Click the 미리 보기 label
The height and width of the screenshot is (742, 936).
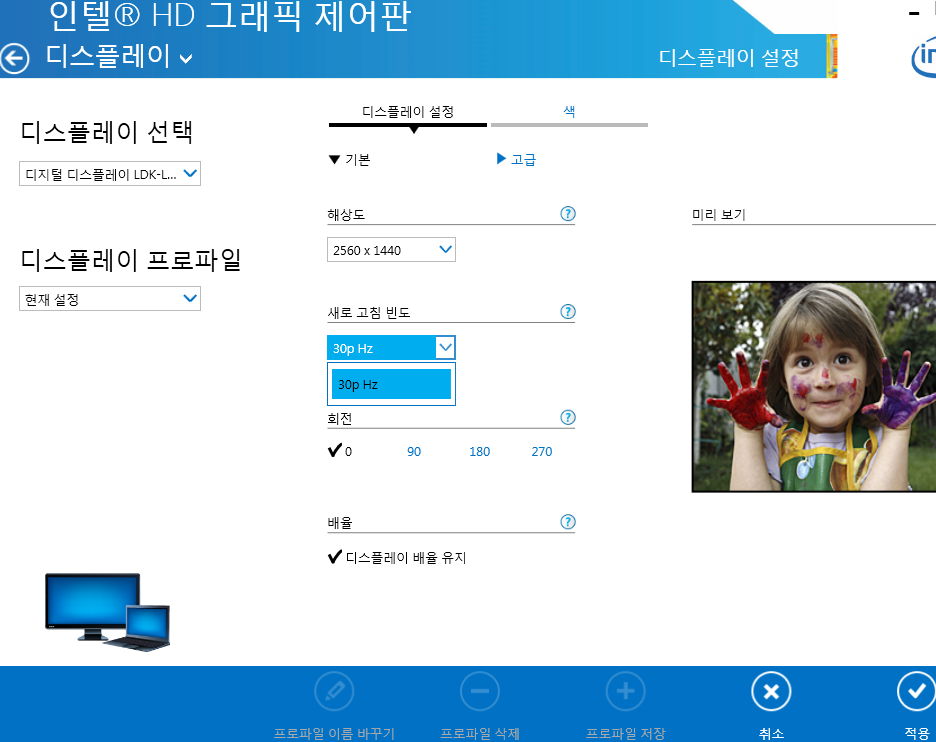click(719, 214)
